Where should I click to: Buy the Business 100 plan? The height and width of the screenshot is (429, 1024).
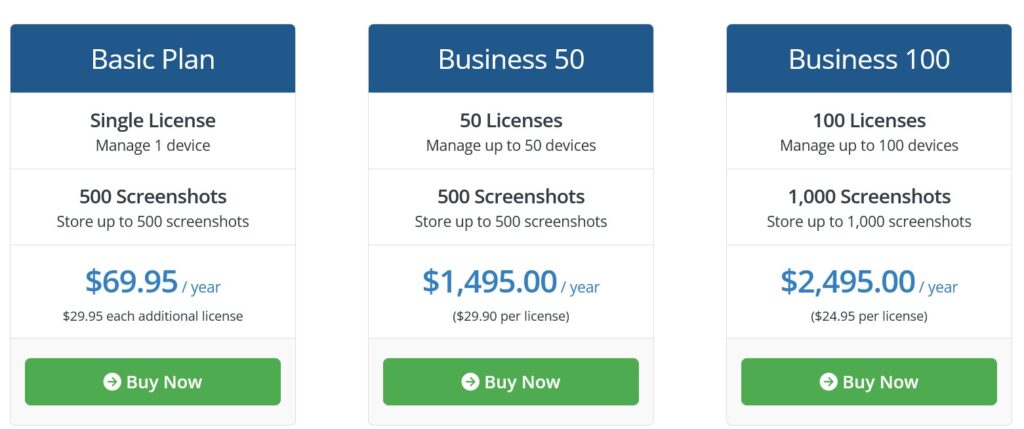point(869,381)
